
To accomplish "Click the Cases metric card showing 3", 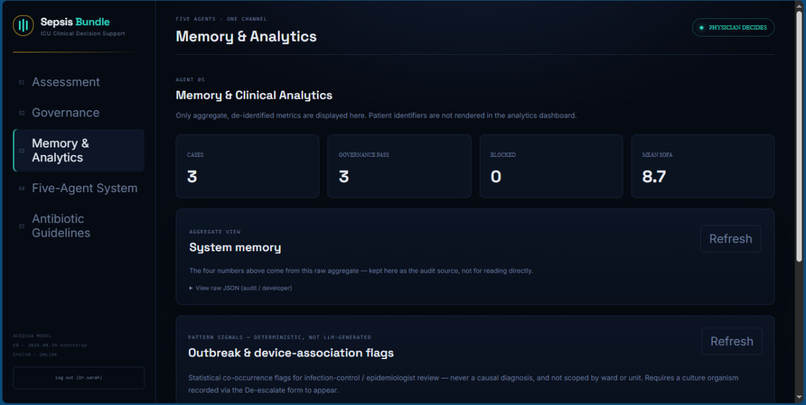I will click(x=248, y=166).
